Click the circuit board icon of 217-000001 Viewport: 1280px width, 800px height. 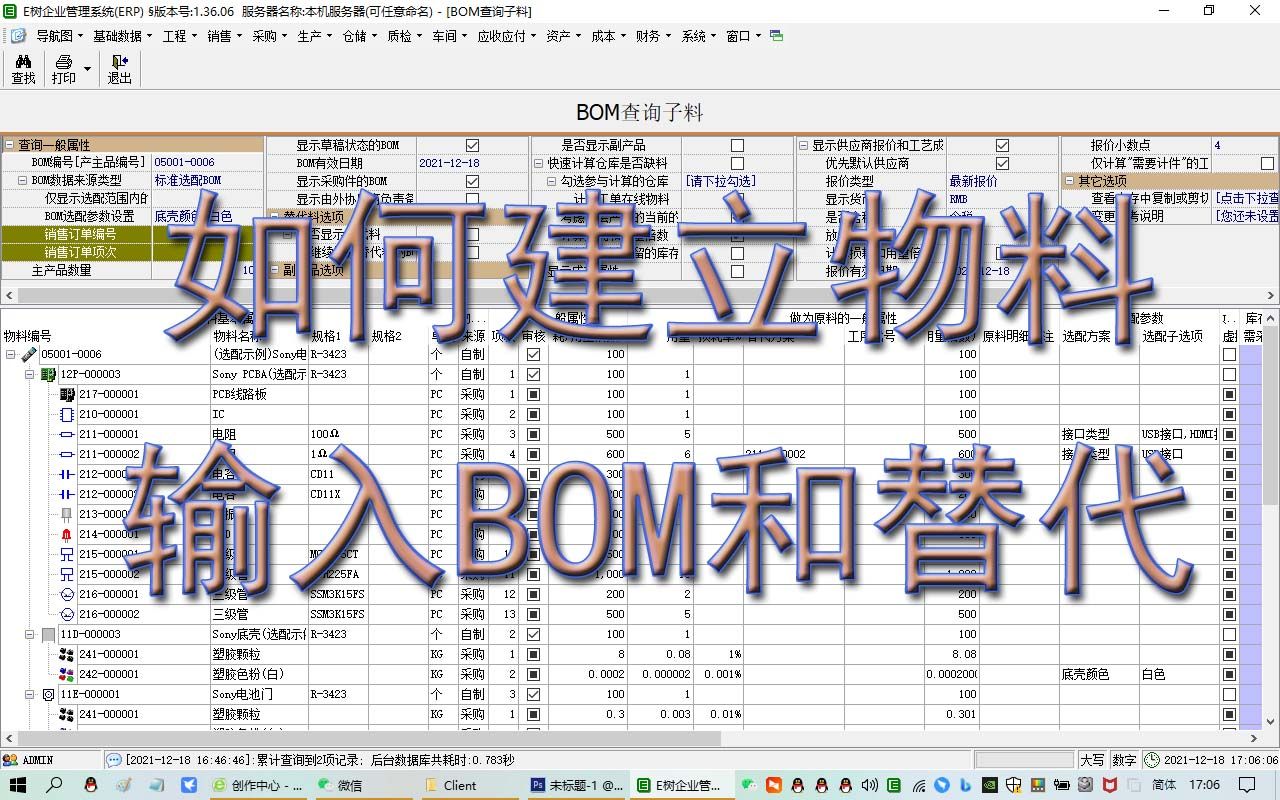click(67, 394)
